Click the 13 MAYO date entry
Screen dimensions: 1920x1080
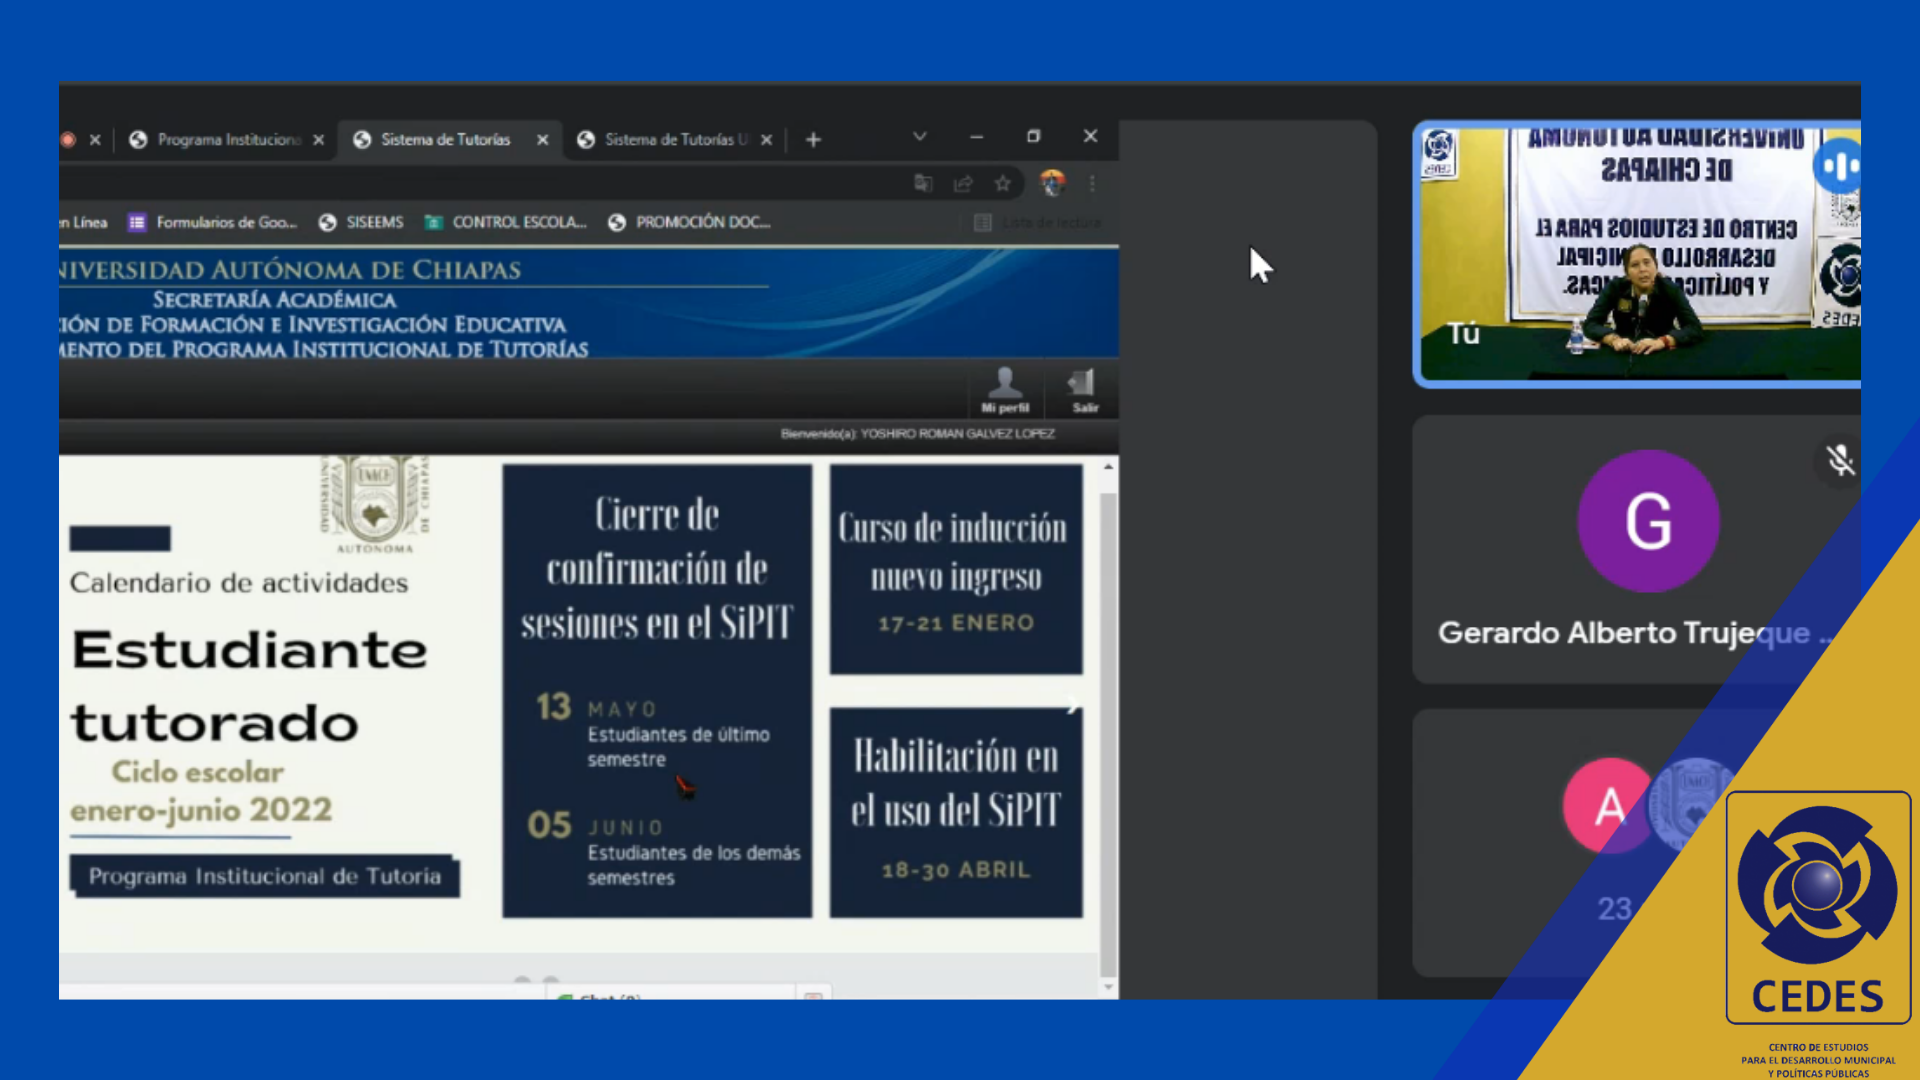coord(653,731)
